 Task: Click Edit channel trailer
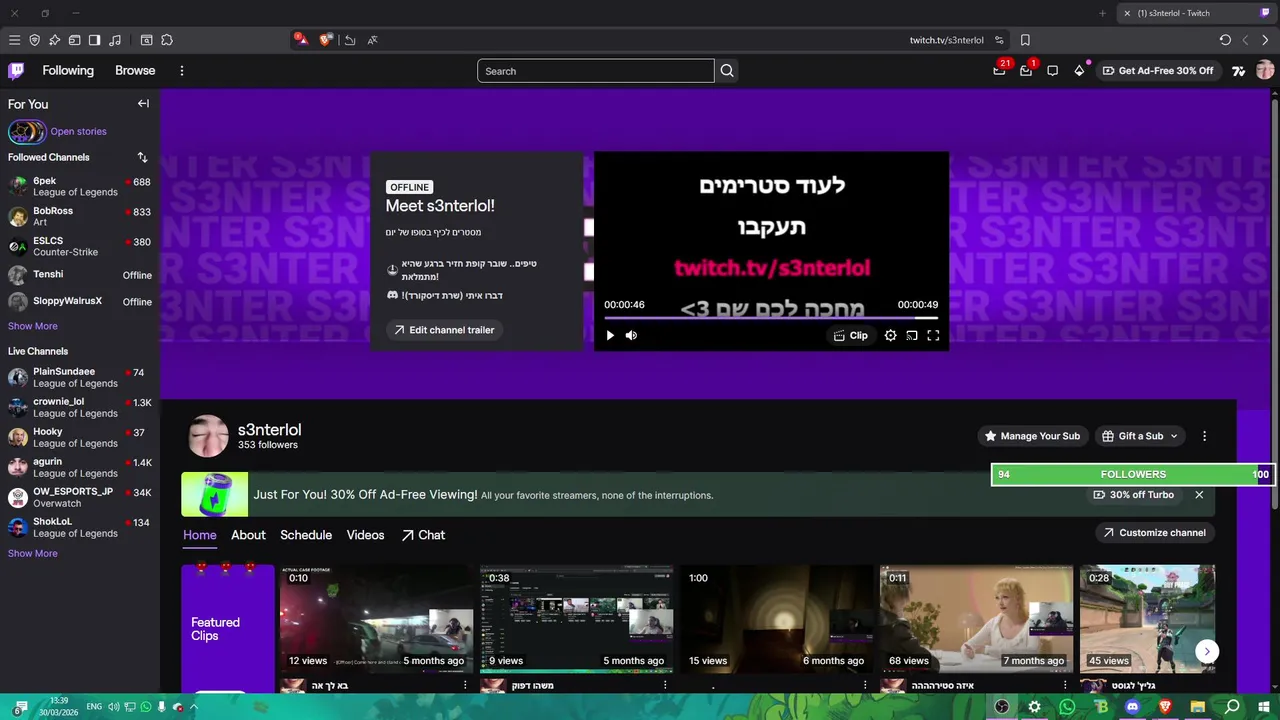[444, 330]
